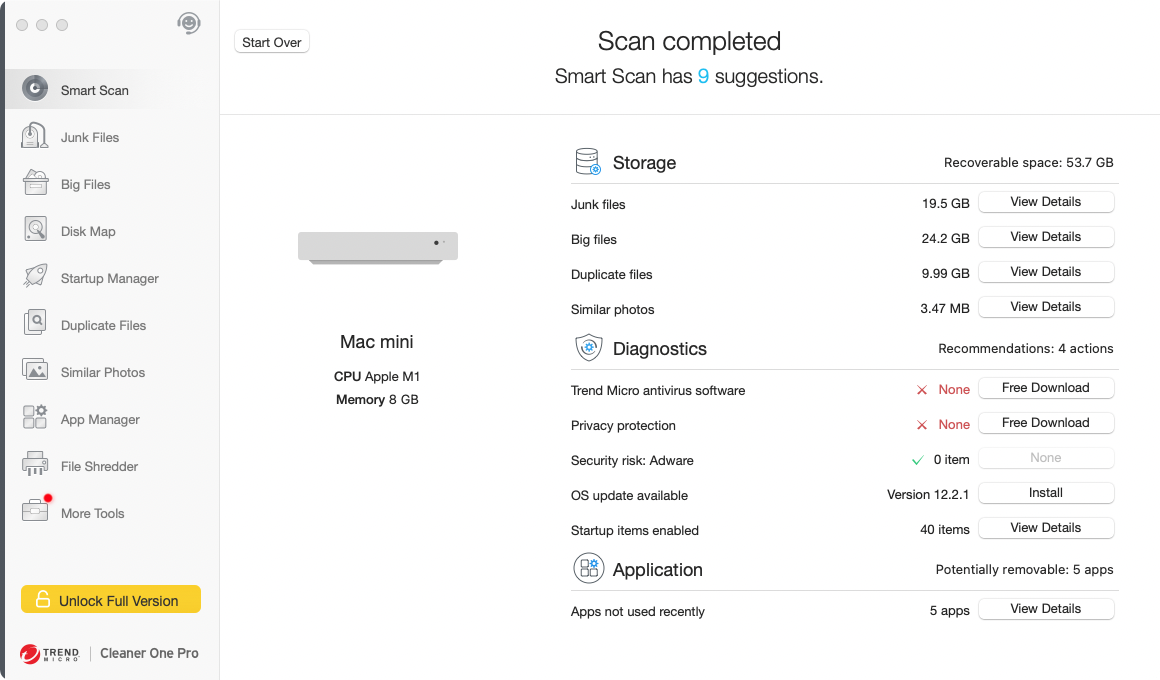Click the More Tools toolbox icon
Image resolution: width=1160 pixels, height=680 pixels.
35,512
